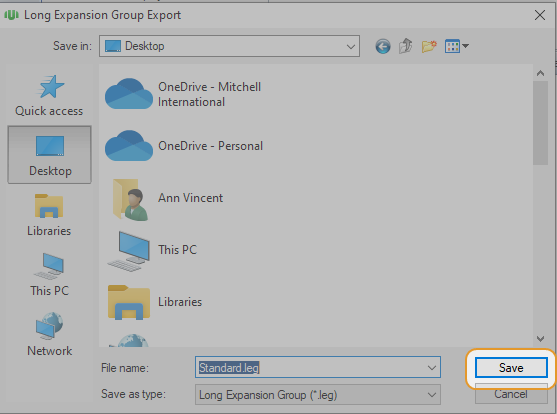The image size is (557, 414).
Task: Go up one folder level
Action: pyautogui.click(x=406, y=46)
